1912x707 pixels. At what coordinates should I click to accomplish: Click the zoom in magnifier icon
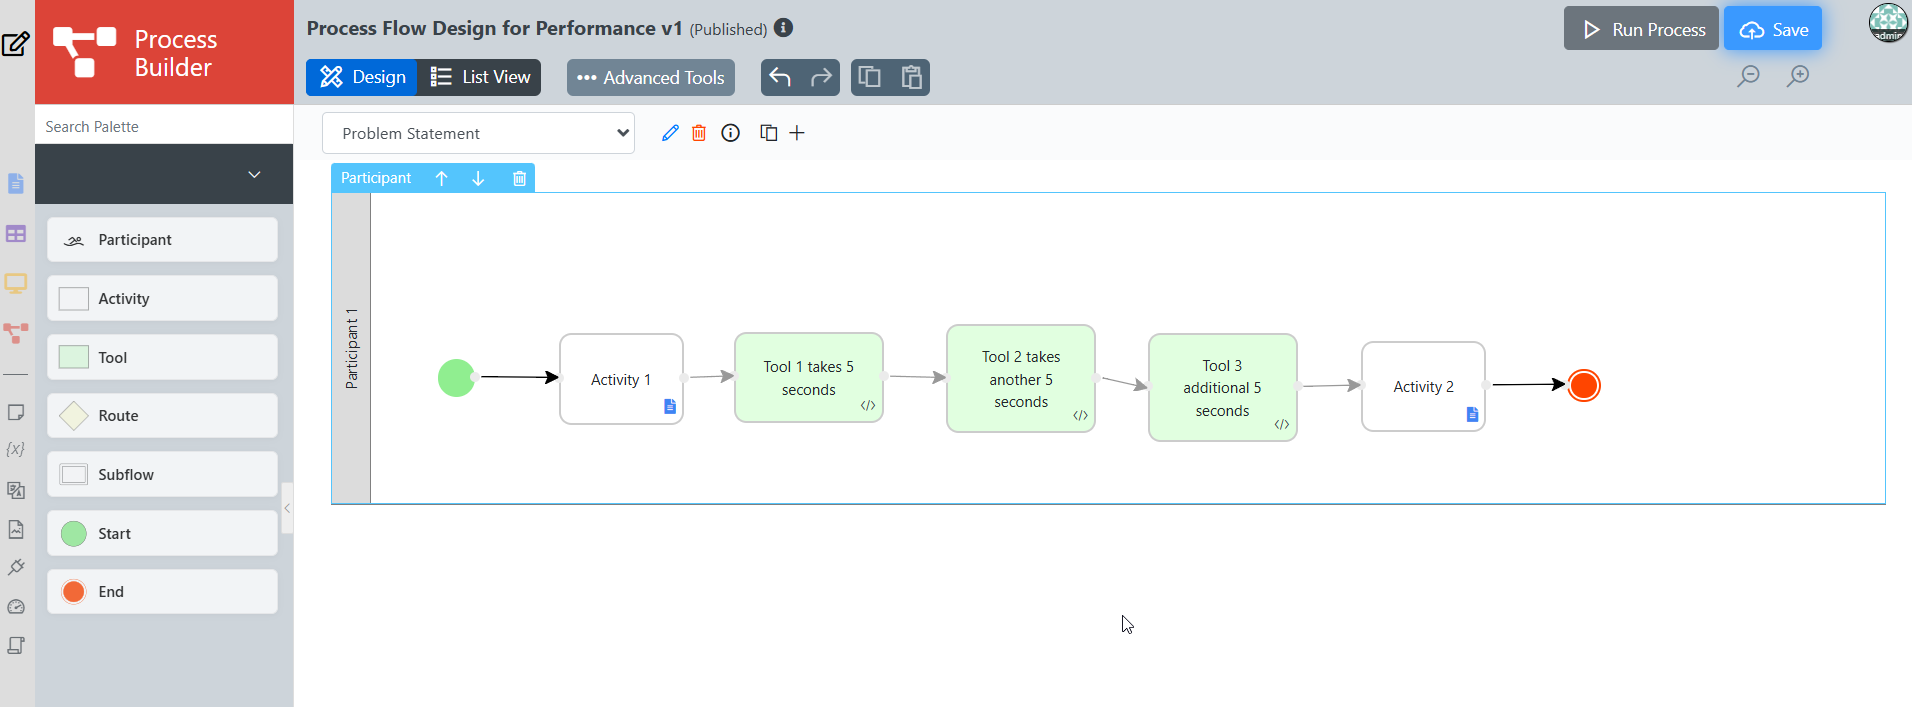(1798, 76)
